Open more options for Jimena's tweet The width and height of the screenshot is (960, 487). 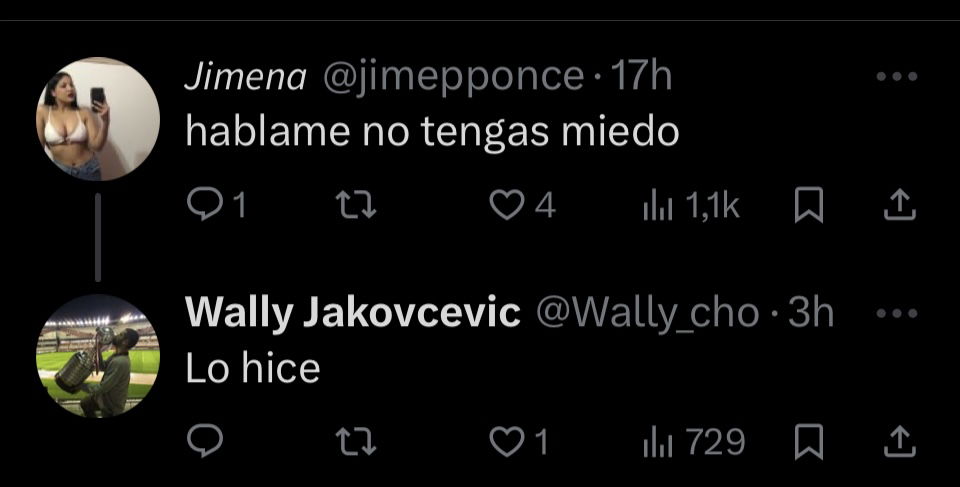coord(896,77)
